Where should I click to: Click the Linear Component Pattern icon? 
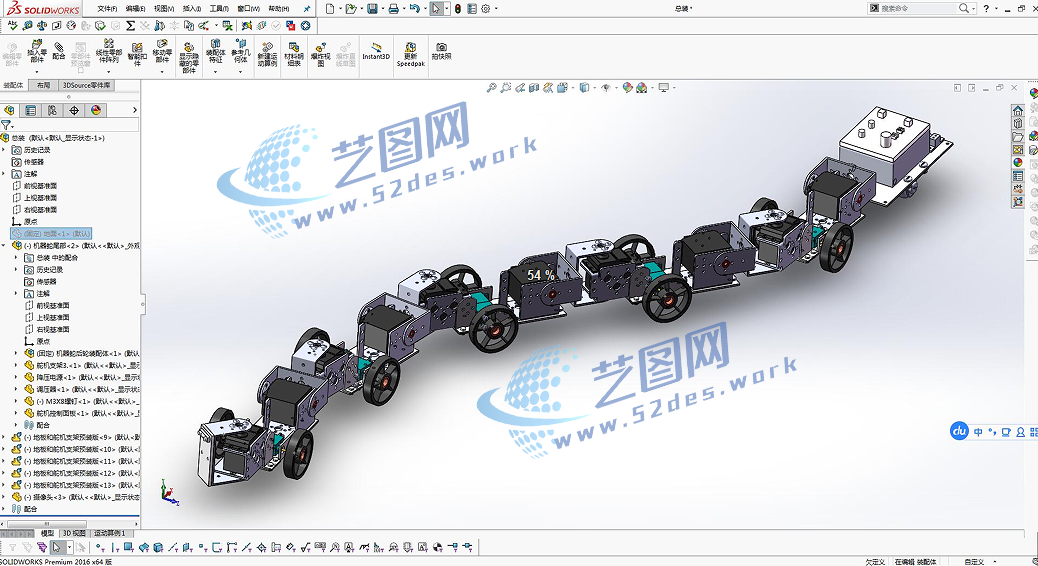tap(108, 44)
